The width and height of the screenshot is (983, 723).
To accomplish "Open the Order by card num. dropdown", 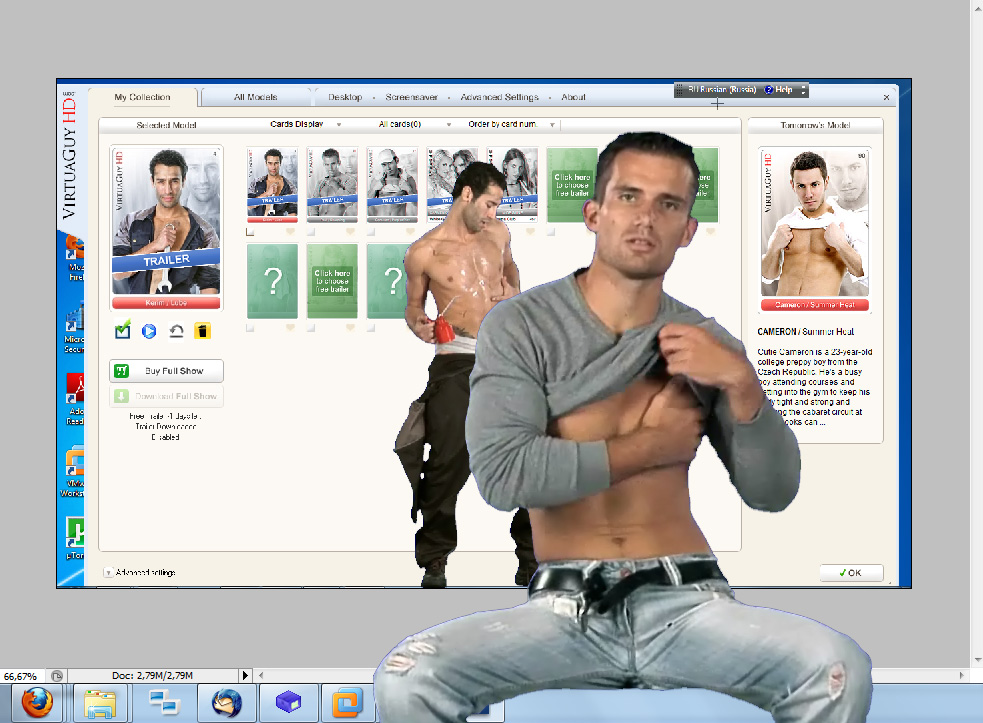I will [512, 124].
